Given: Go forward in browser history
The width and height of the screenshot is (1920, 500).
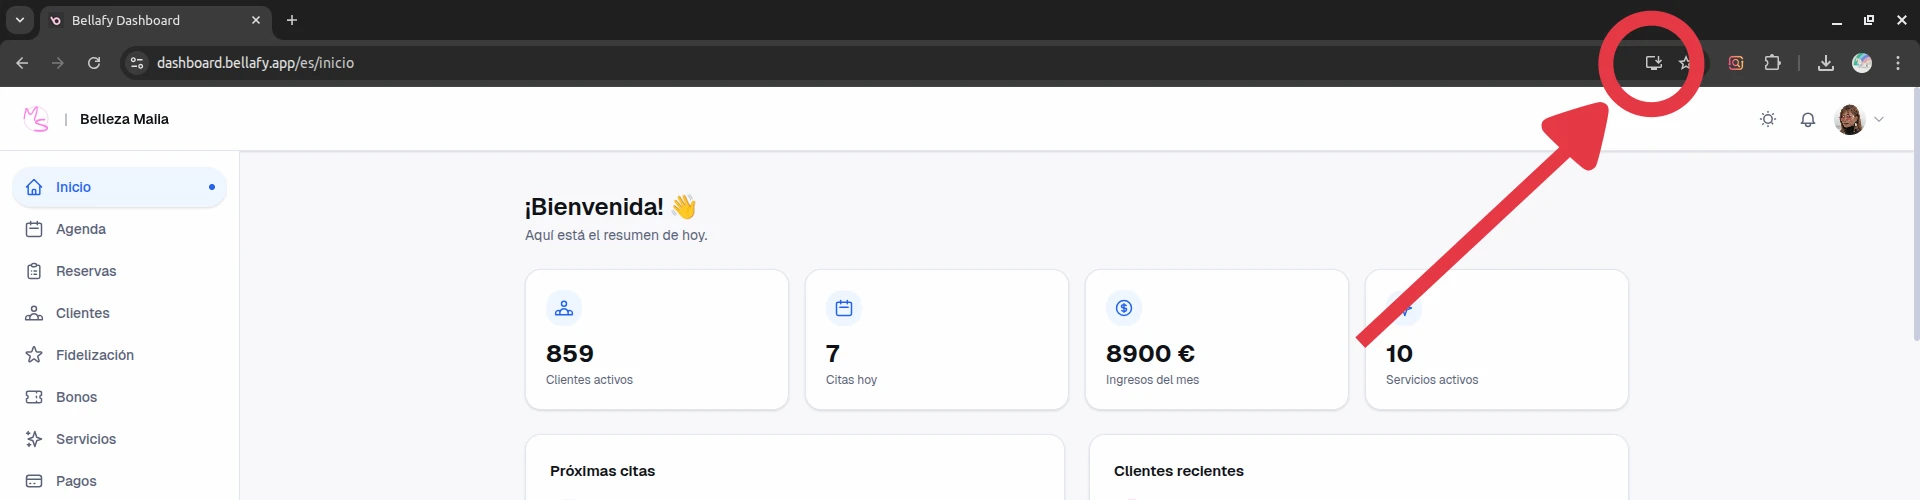Looking at the screenshot, I should coord(58,63).
